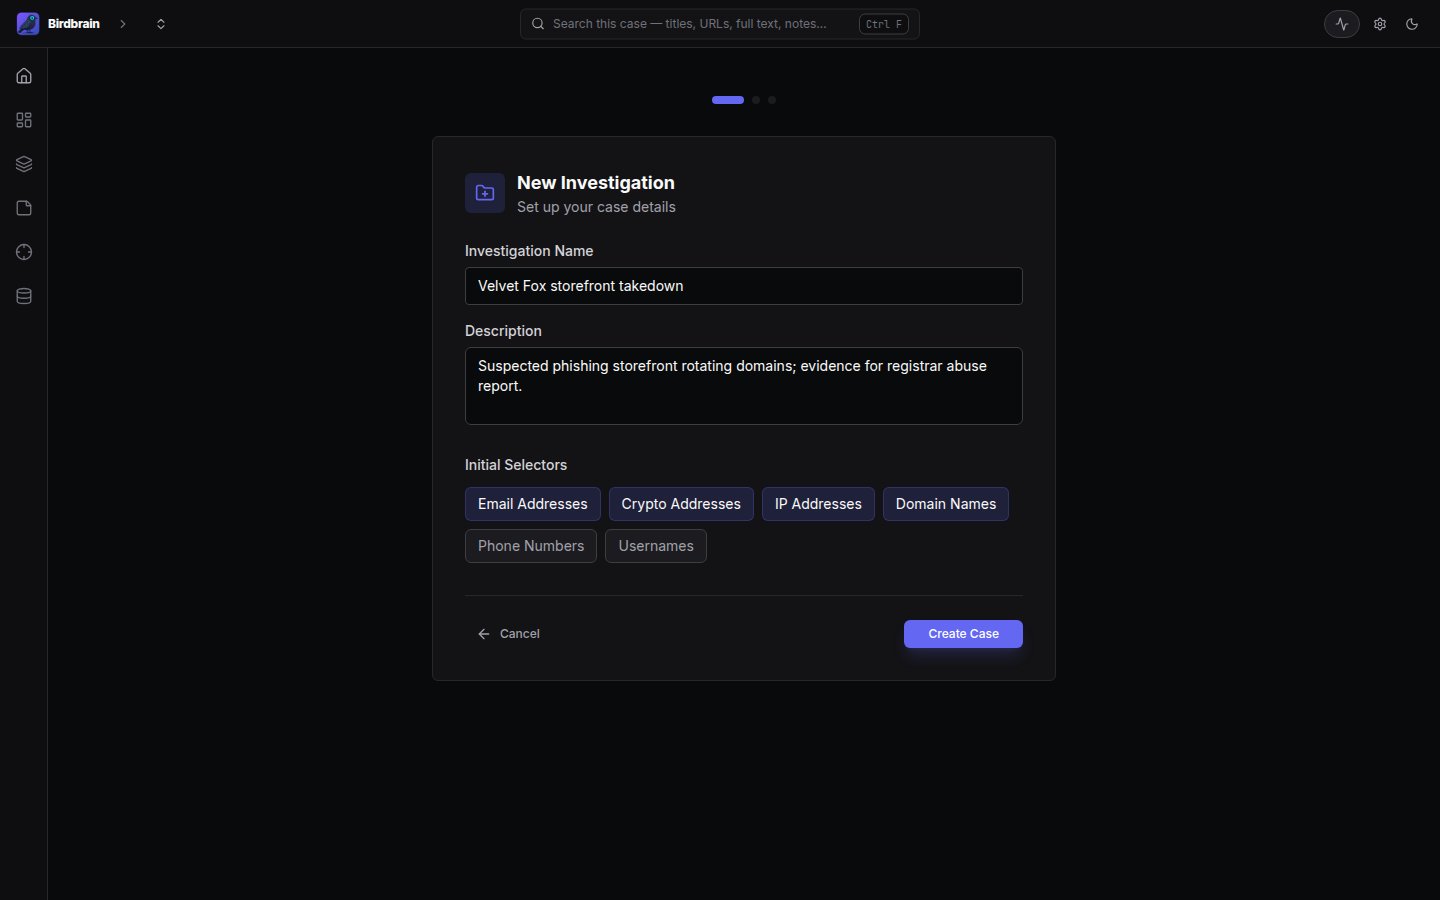The height and width of the screenshot is (900, 1440).
Task: Open the stacked layers icon in sidebar
Action: pyautogui.click(x=24, y=164)
